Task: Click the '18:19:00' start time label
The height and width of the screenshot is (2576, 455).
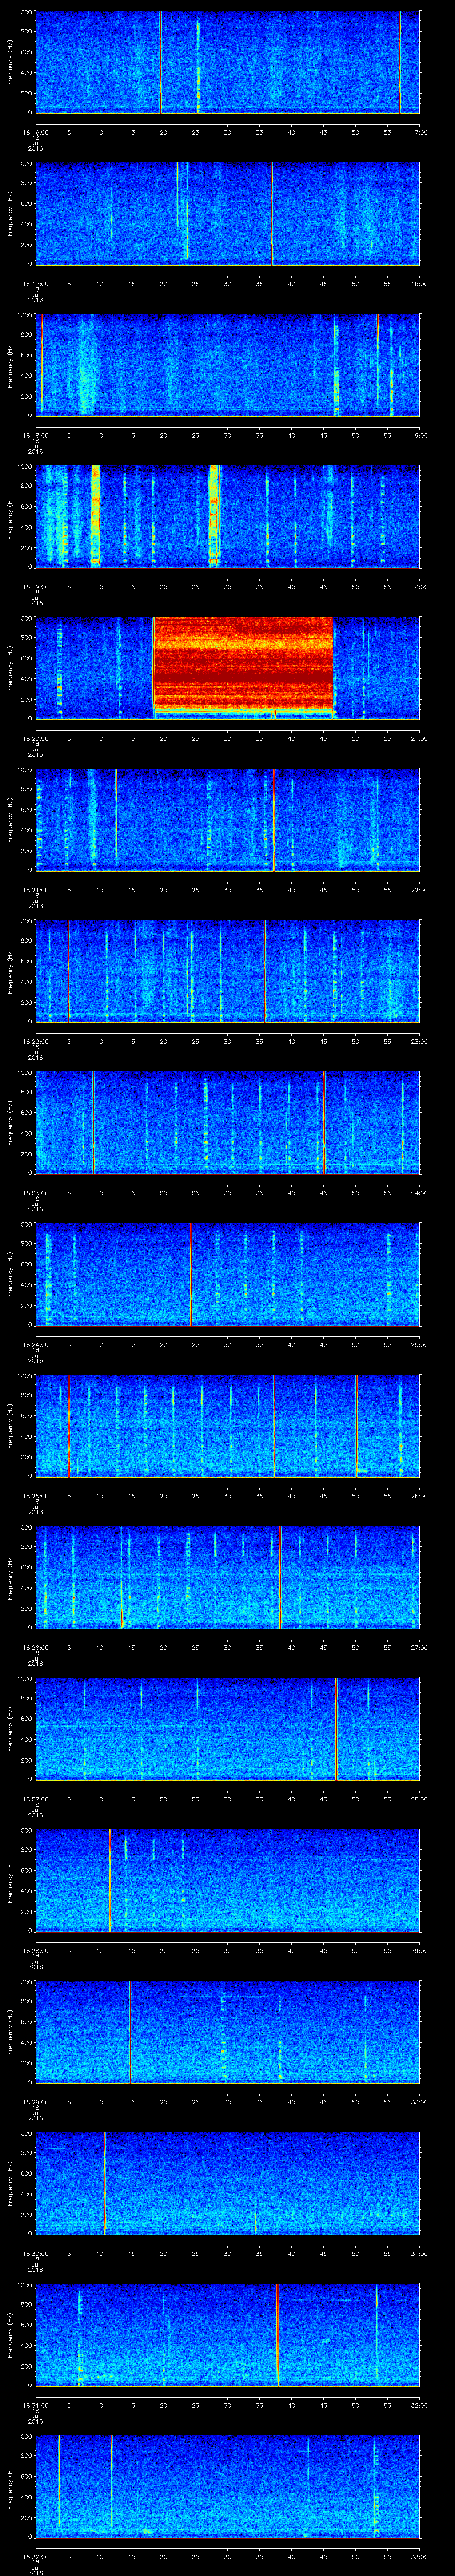Action: click(35, 586)
